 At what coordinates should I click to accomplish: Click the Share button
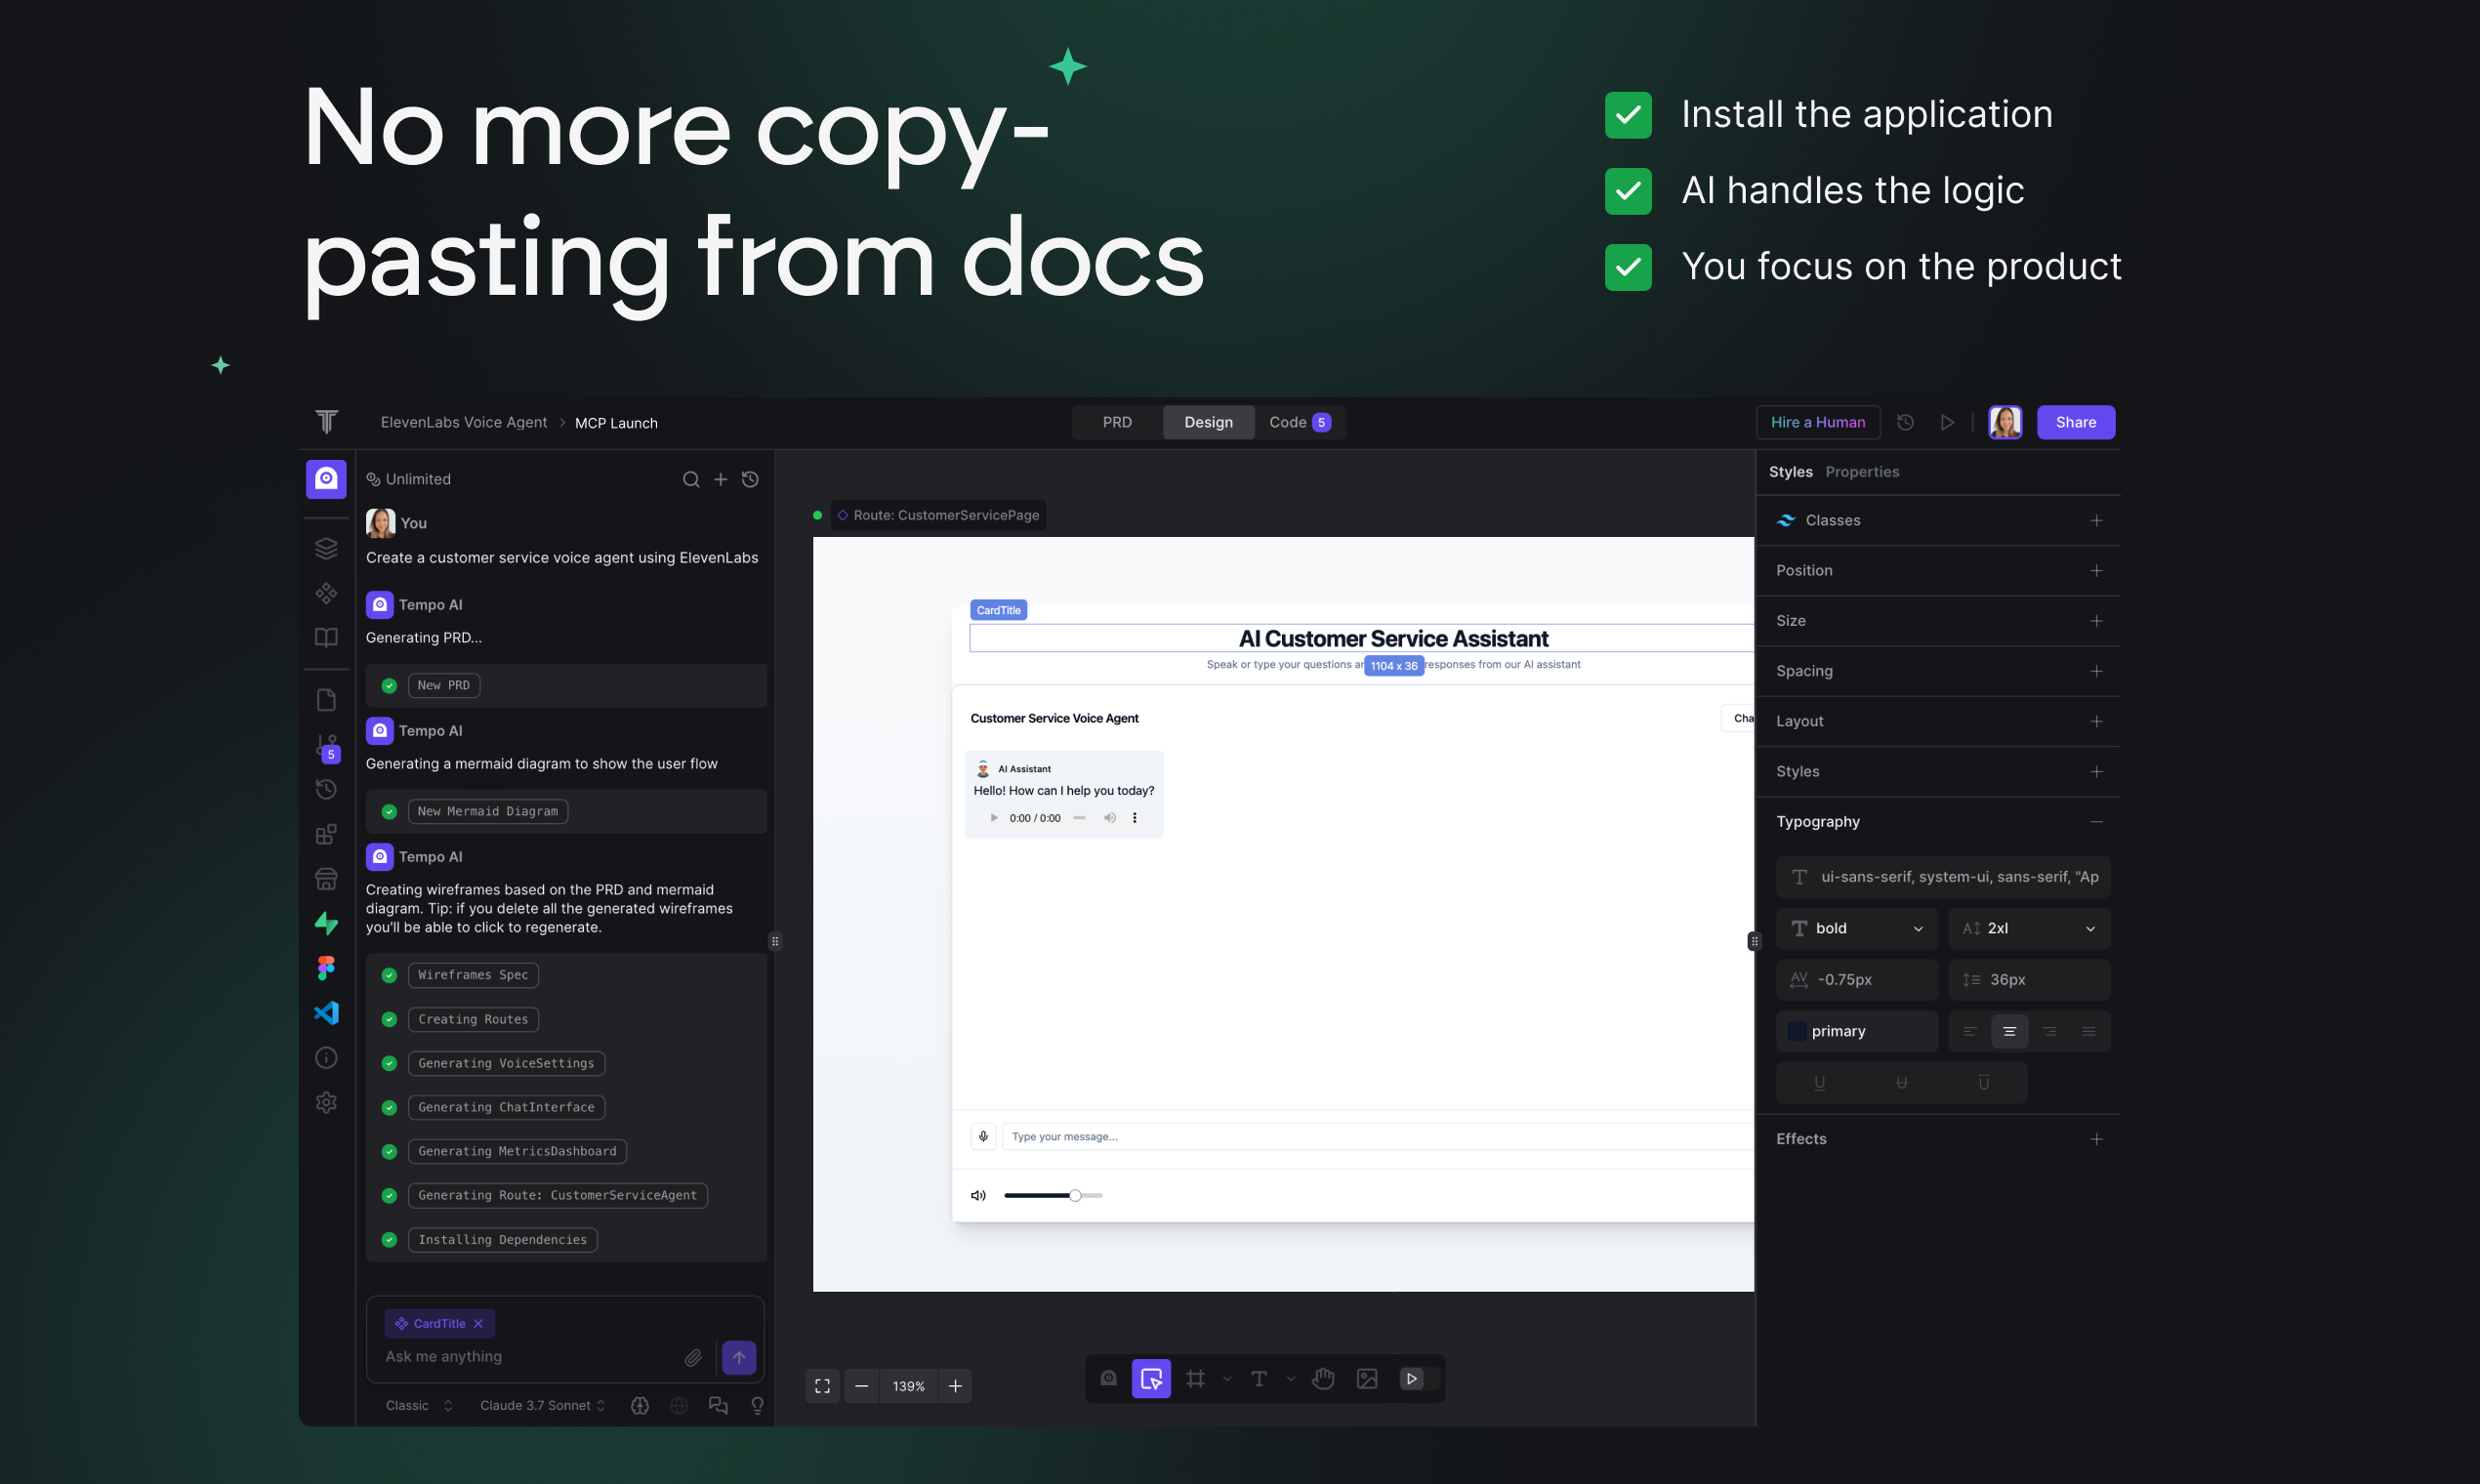pyautogui.click(x=2075, y=422)
